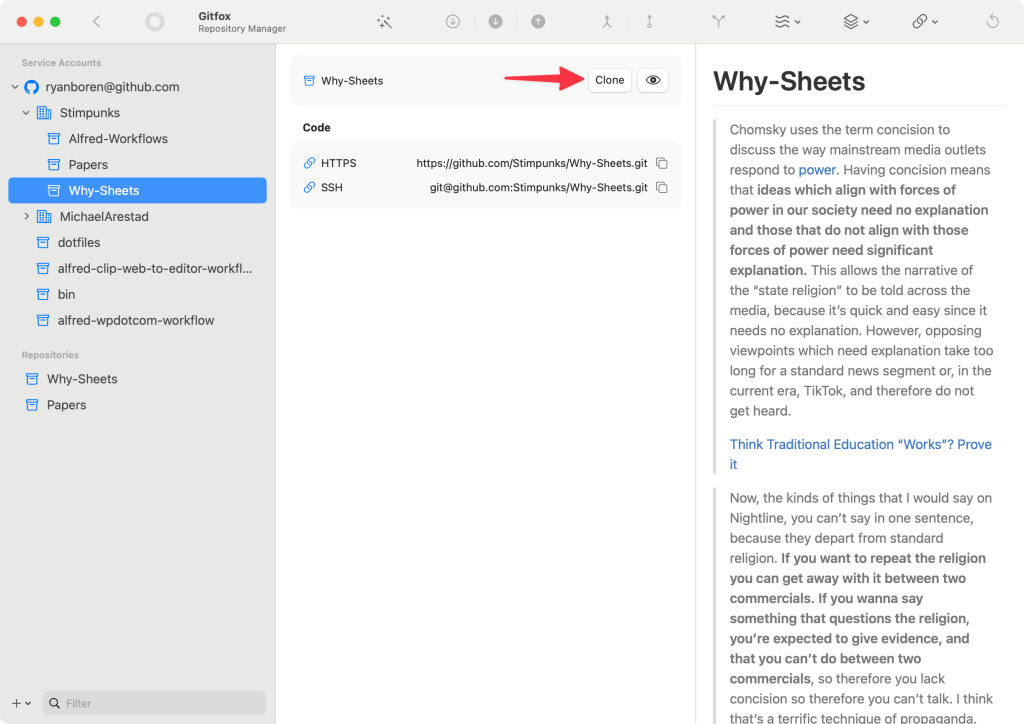Viewport: 1024px width, 724px height.
Task: Click the Why-Sheets header archive icon
Action: (310, 81)
